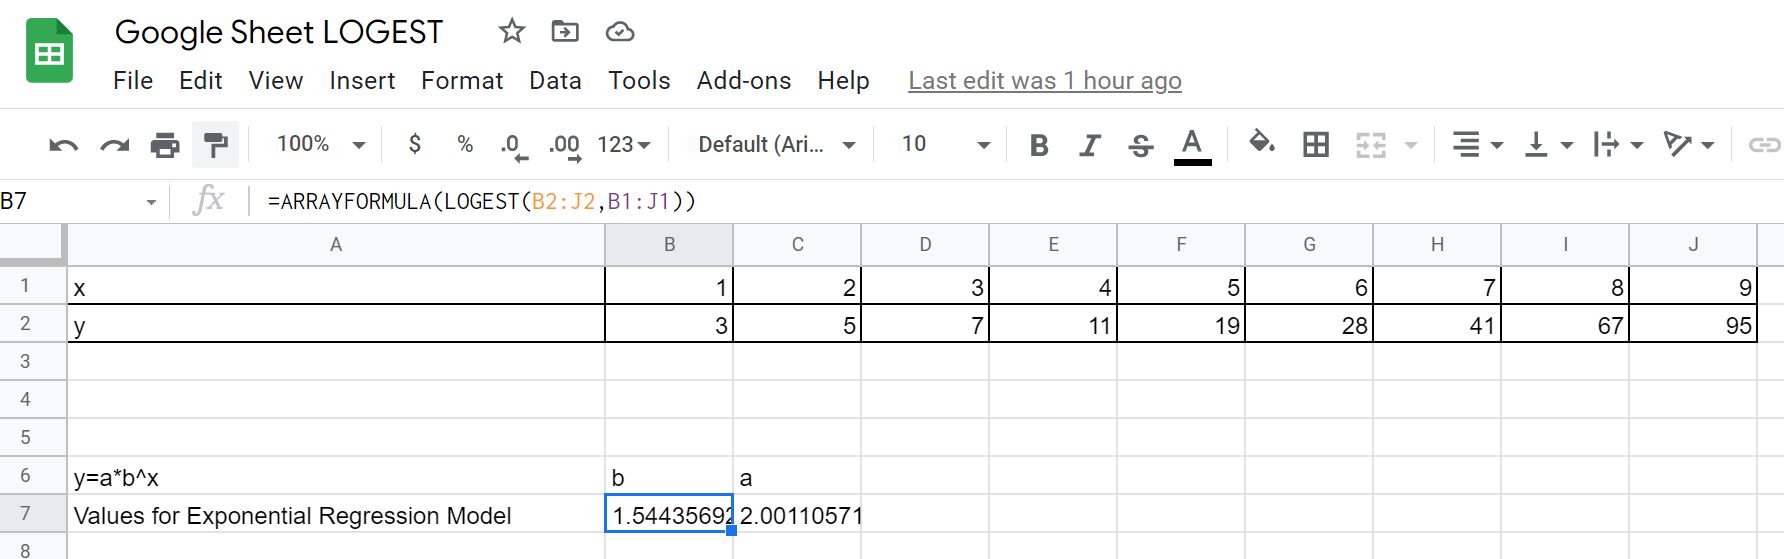1784x559 pixels.
Task: Increase decimal places
Action: click(x=565, y=146)
